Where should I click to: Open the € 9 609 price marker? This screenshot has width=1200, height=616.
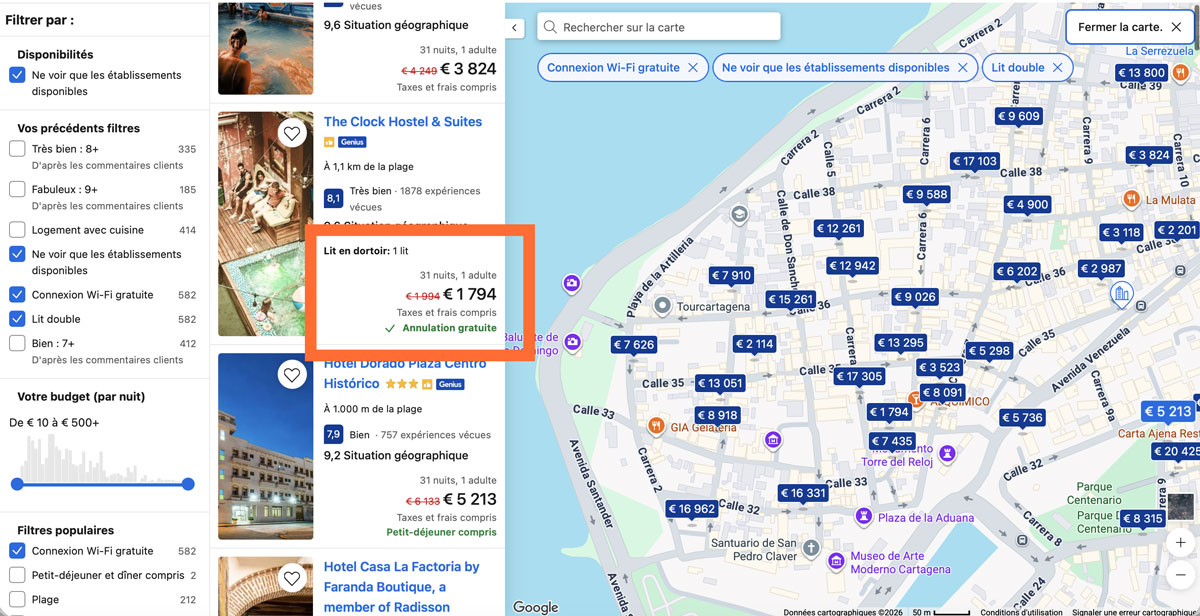click(x=1019, y=116)
